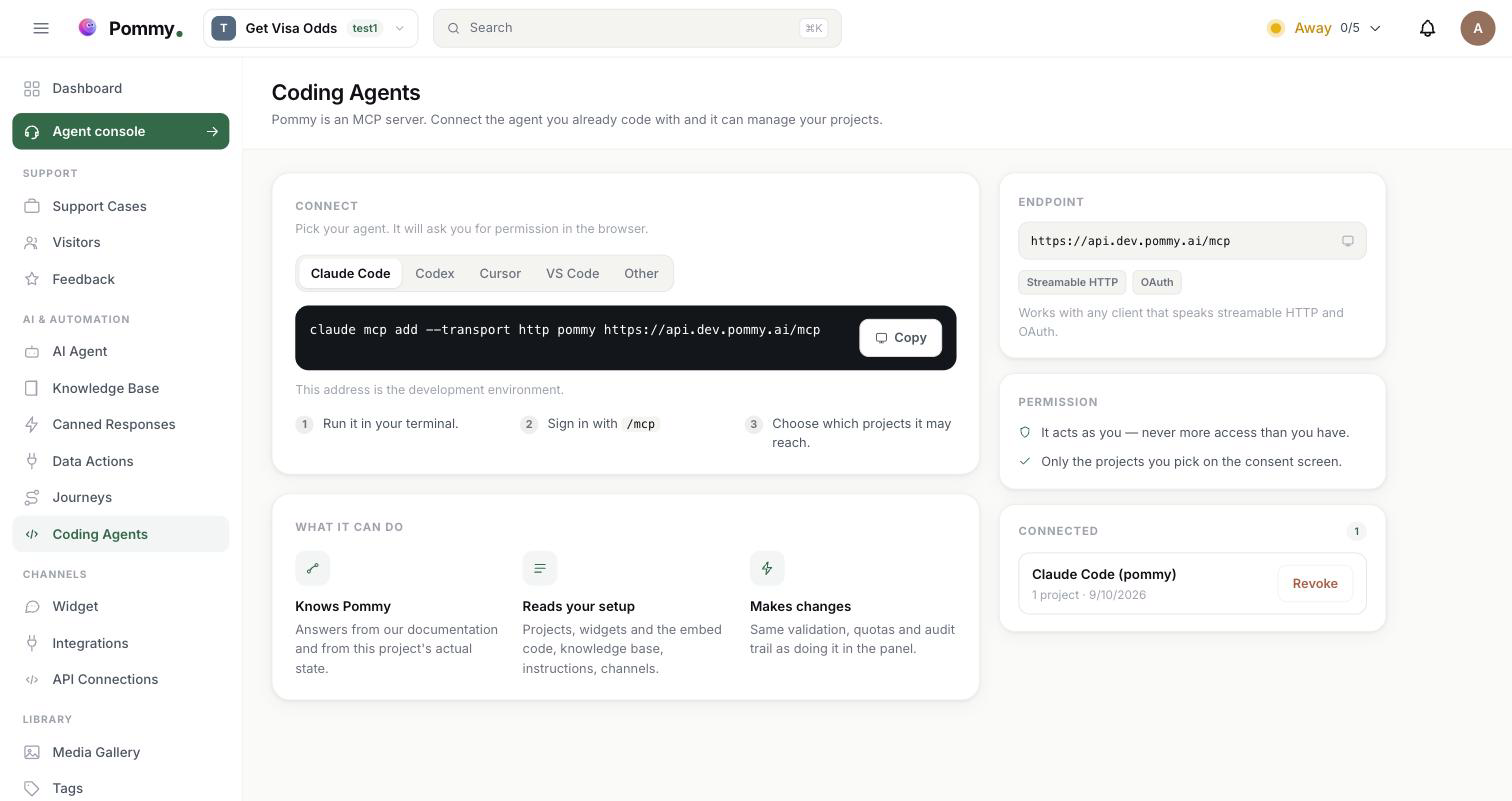The height and width of the screenshot is (801, 1512).
Task: Click the Coding Agents page heading
Action: click(x=346, y=93)
